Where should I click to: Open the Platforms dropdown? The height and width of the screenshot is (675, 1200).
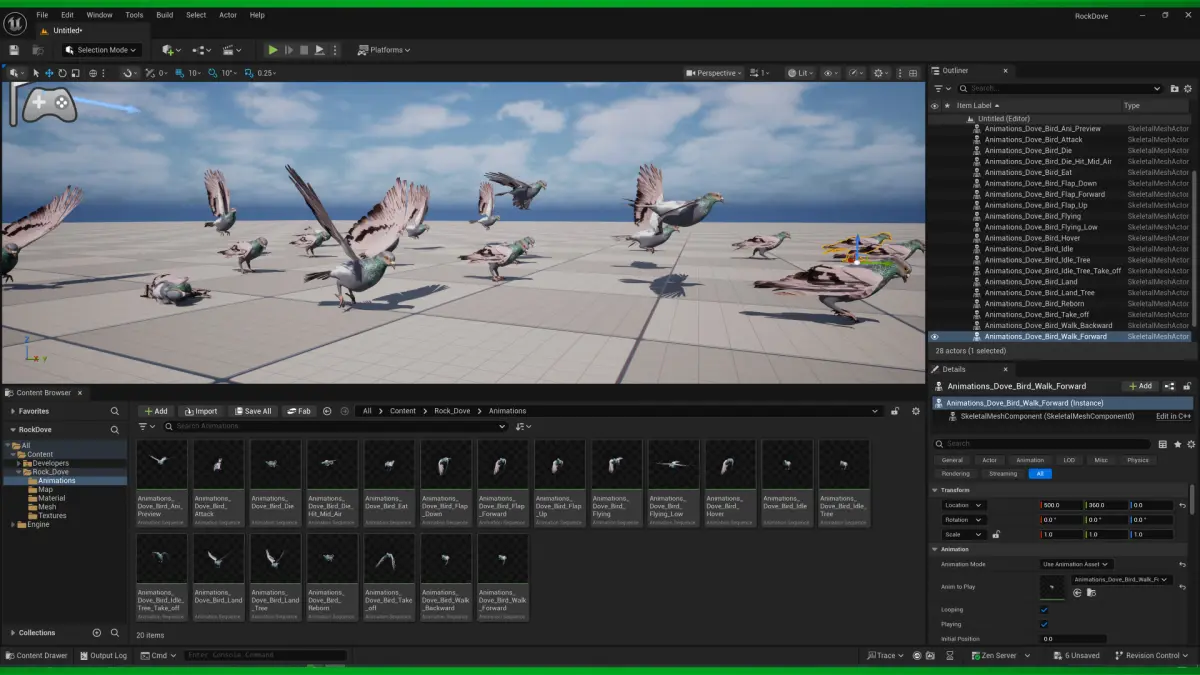coord(385,50)
